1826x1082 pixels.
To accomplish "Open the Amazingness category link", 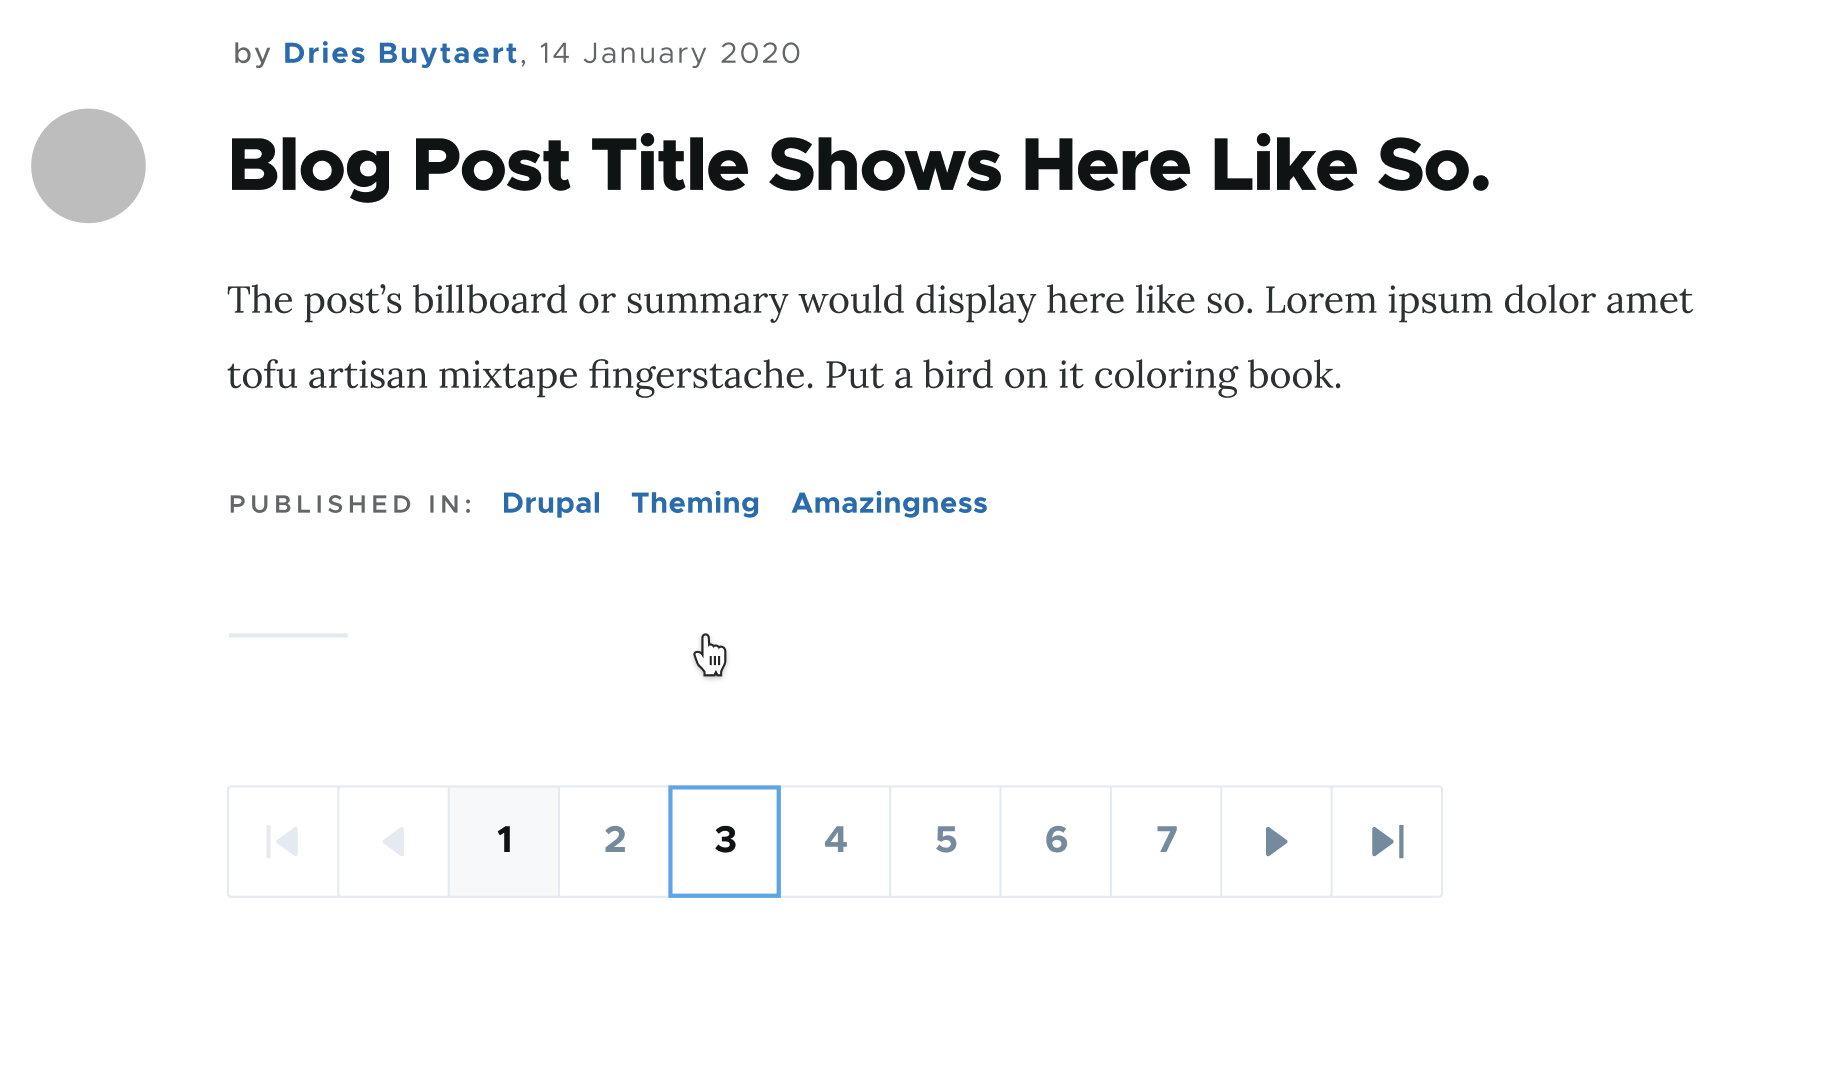I will pyautogui.click(x=890, y=503).
